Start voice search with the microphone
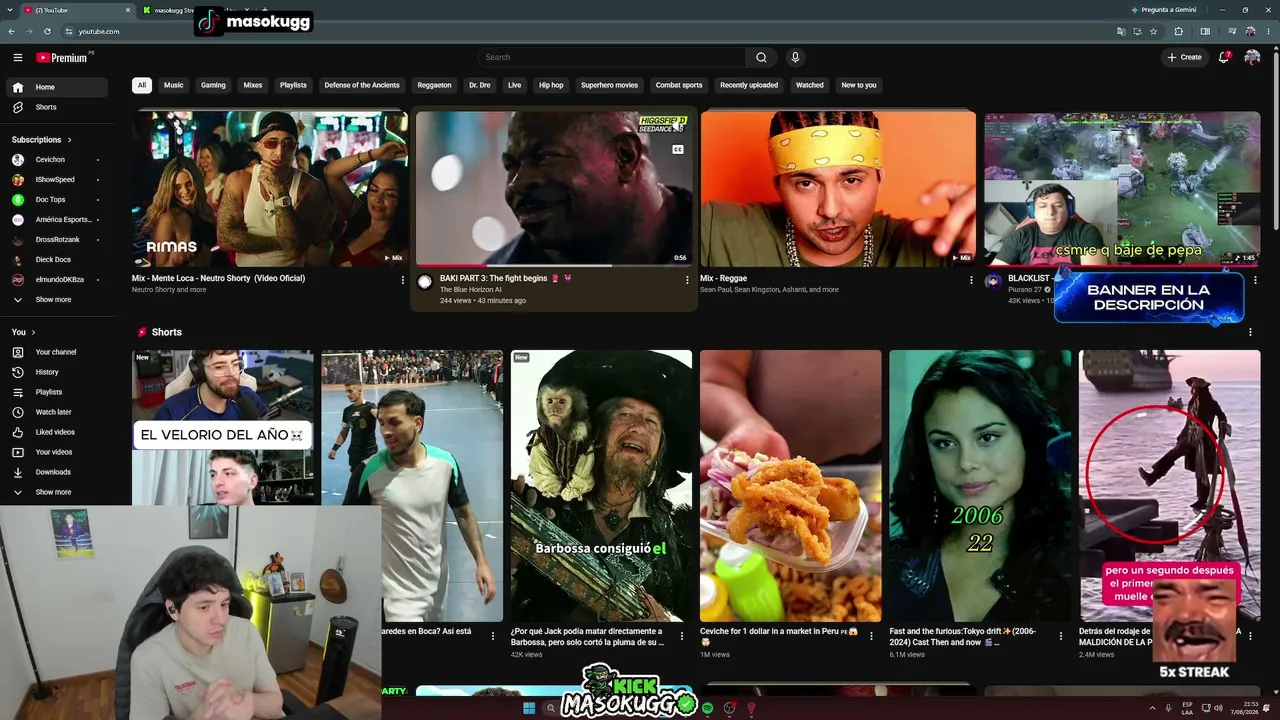 pyautogui.click(x=795, y=57)
